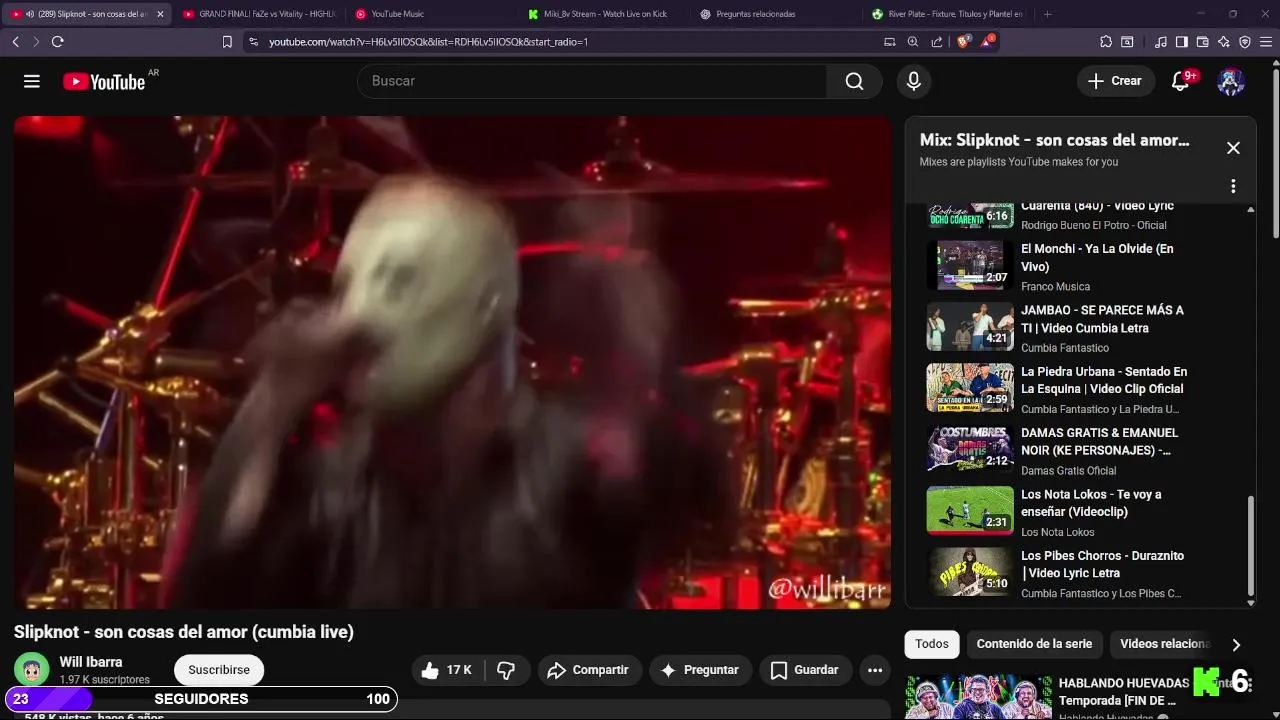This screenshot has width=1280, height=720.
Task: Close the Mix playlist panel
Action: tap(1233, 148)
